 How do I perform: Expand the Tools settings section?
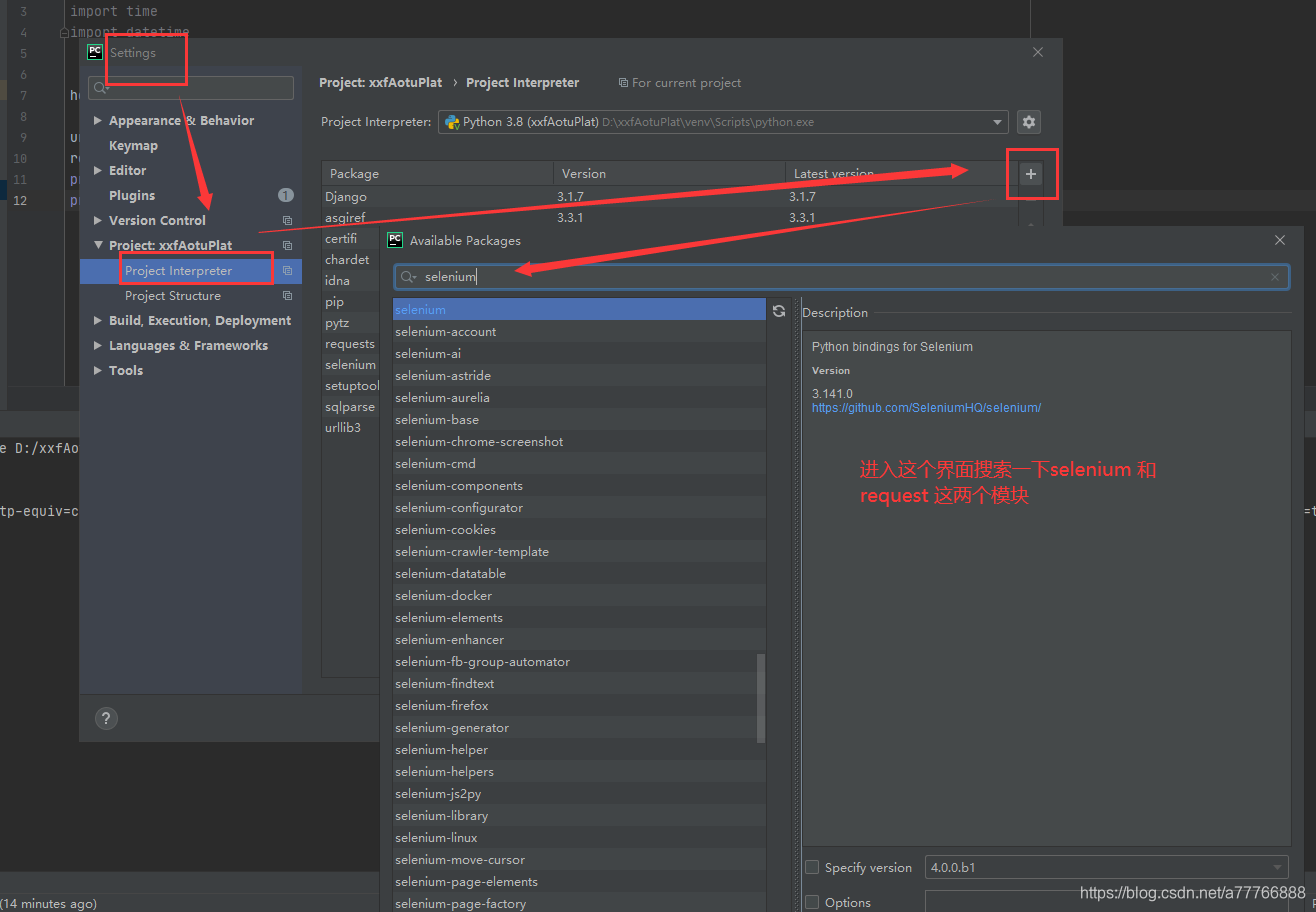coord(98,370)
